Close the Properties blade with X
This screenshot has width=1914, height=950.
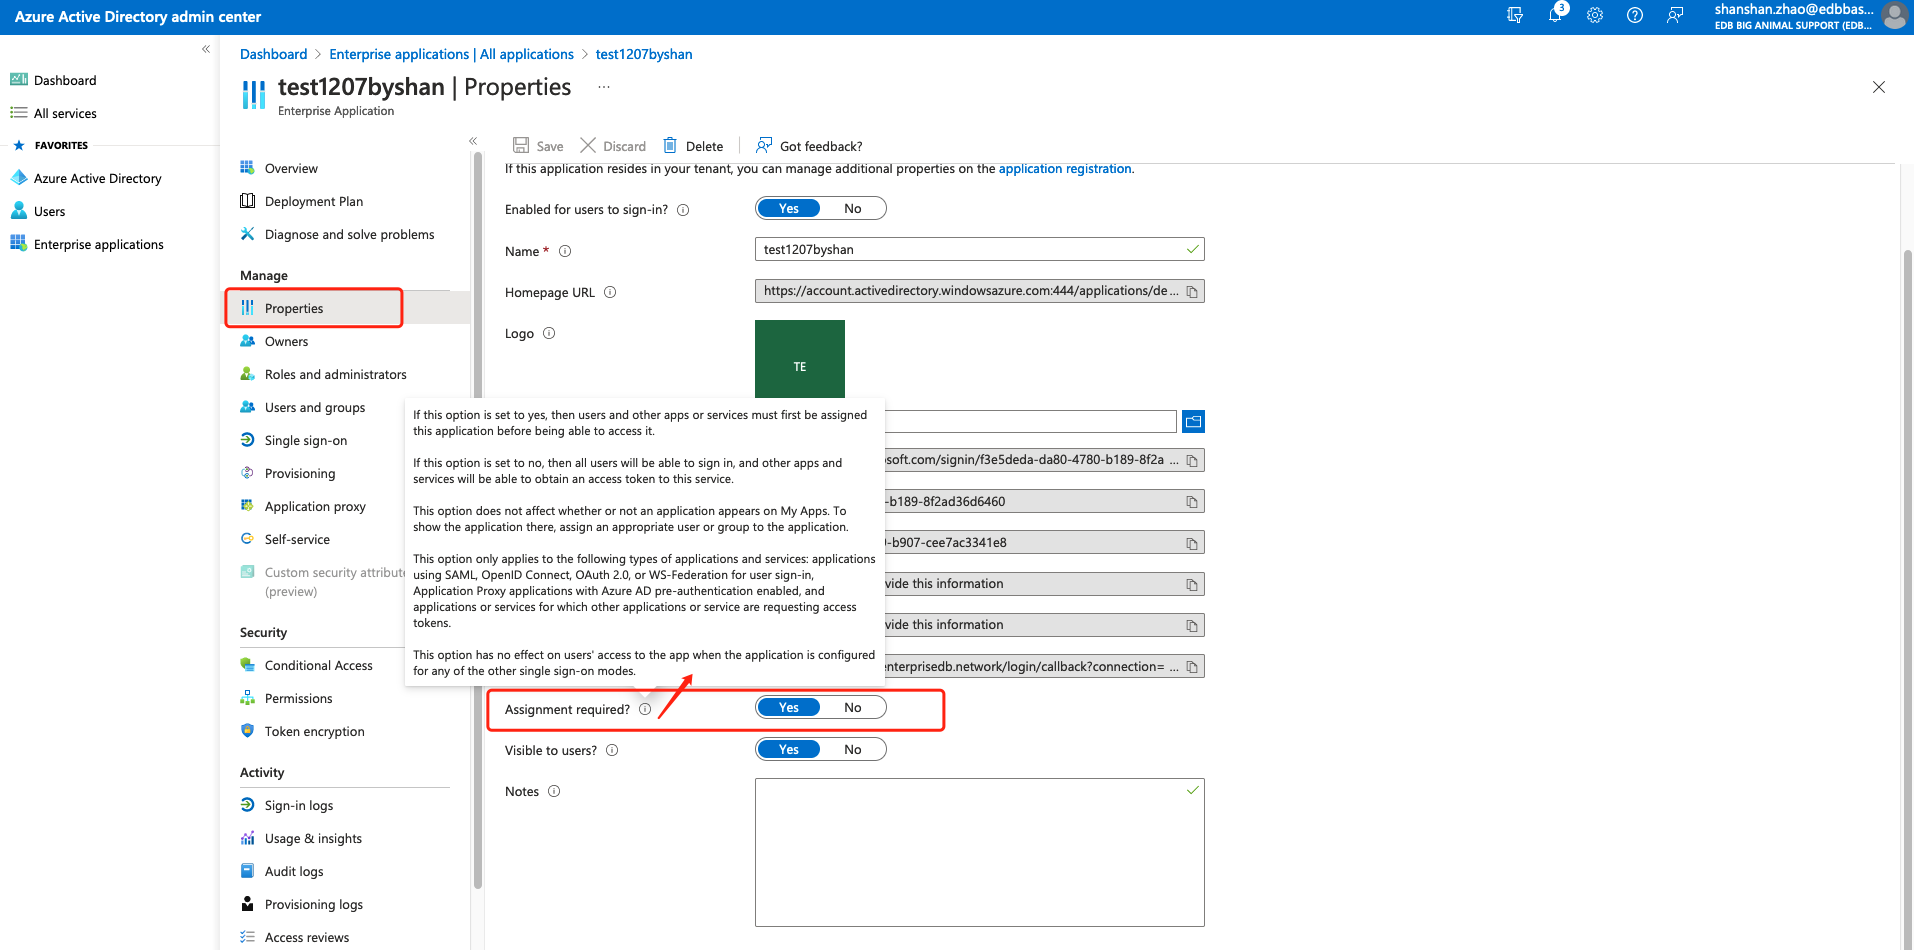[1879, 87]
